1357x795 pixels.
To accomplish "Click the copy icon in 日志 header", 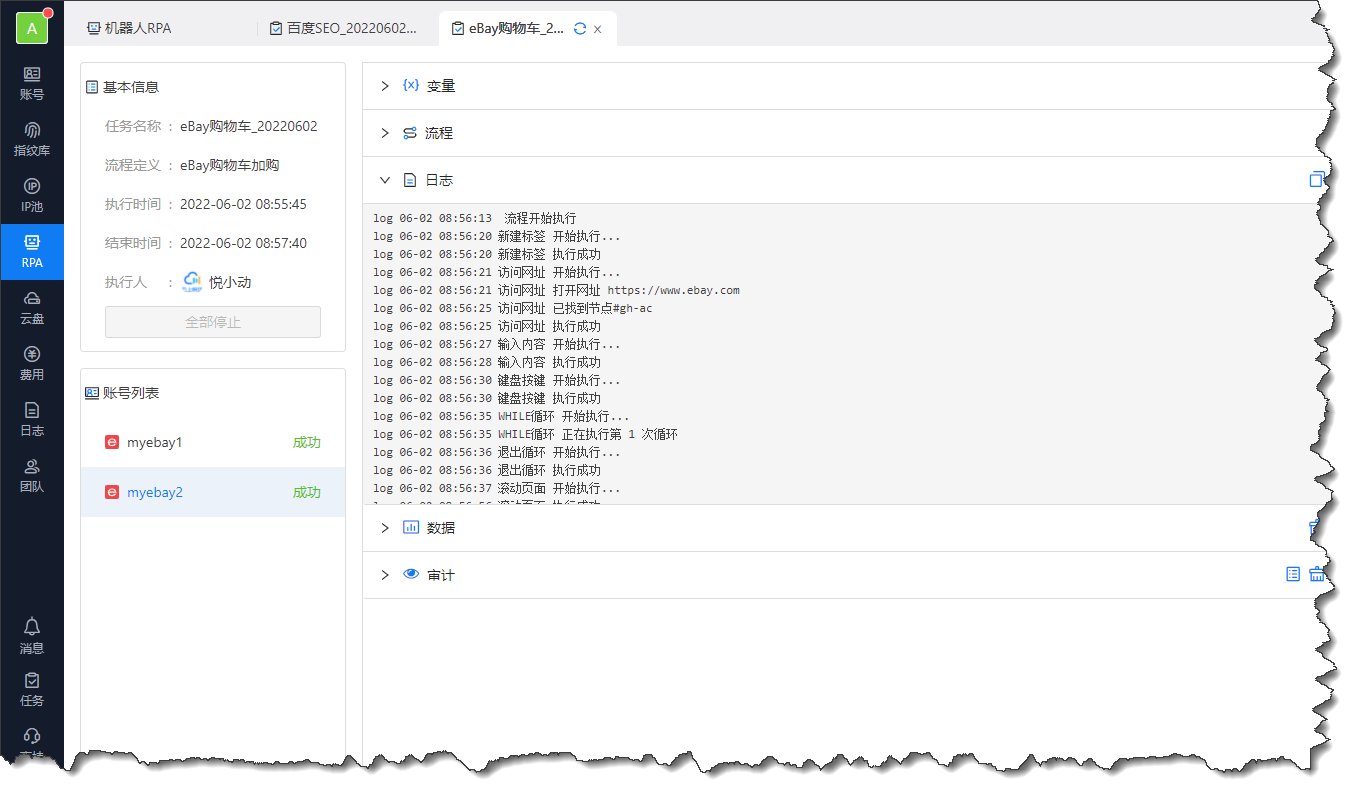I will point(1316,180).
